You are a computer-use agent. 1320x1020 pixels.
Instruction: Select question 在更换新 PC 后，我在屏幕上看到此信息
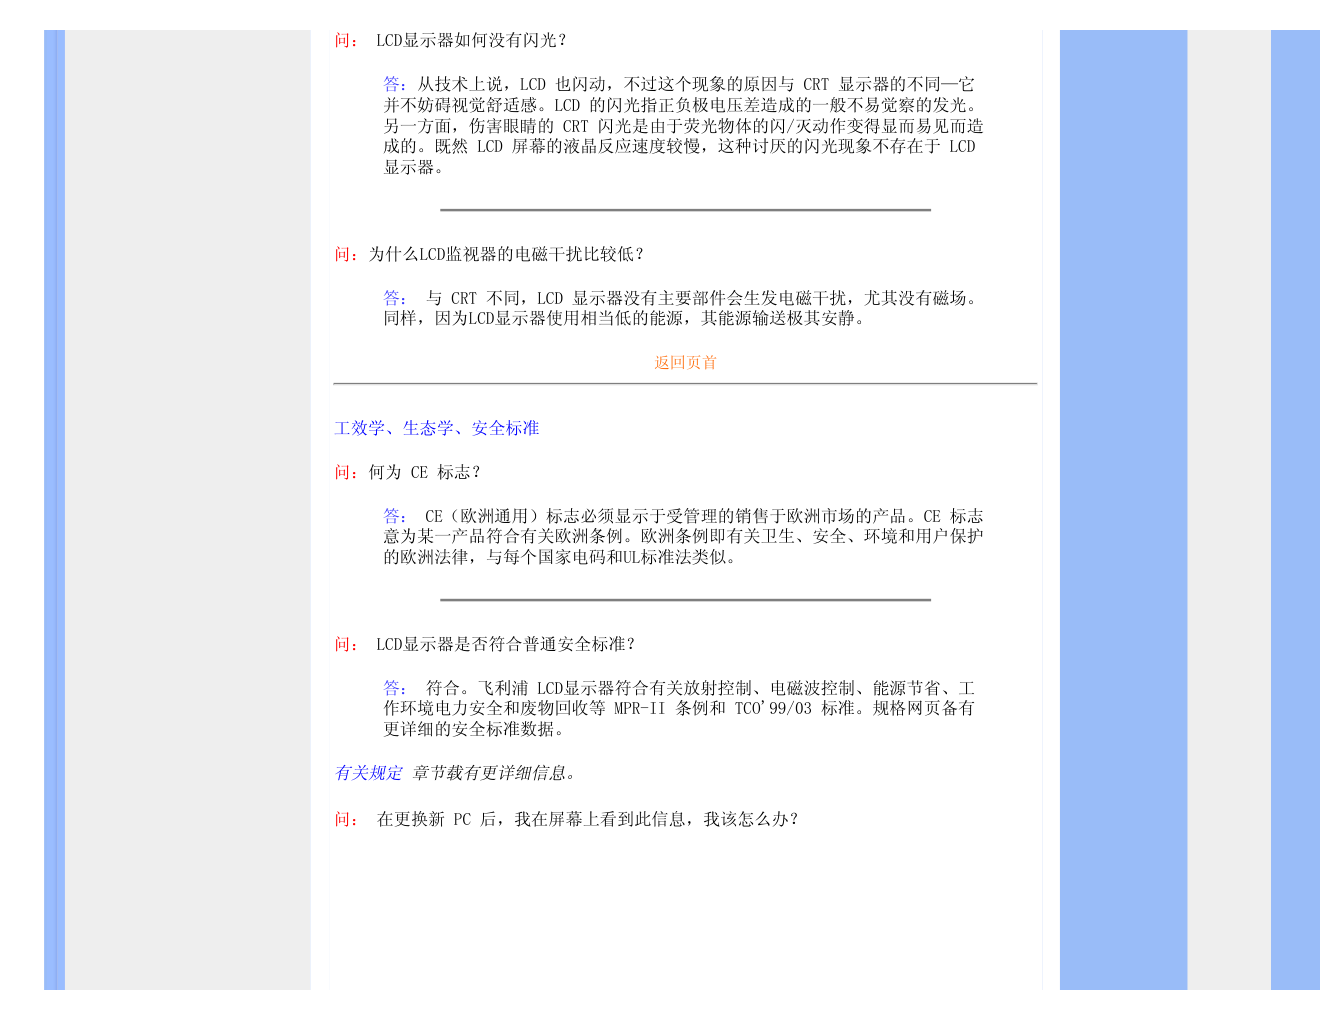pos(589,819)
